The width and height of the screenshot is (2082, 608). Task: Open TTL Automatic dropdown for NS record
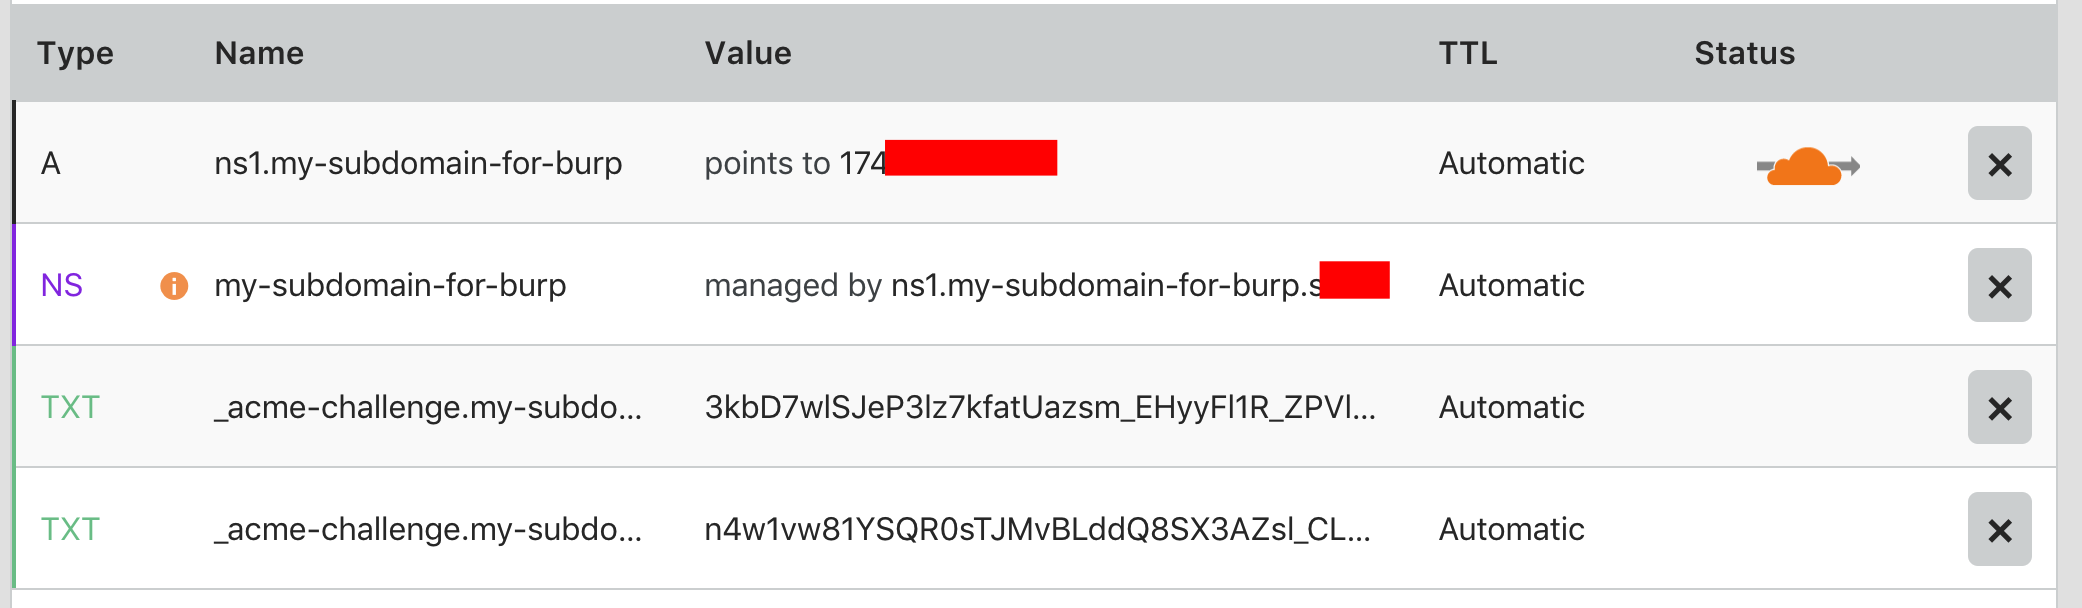click(x=1511, y=285)
